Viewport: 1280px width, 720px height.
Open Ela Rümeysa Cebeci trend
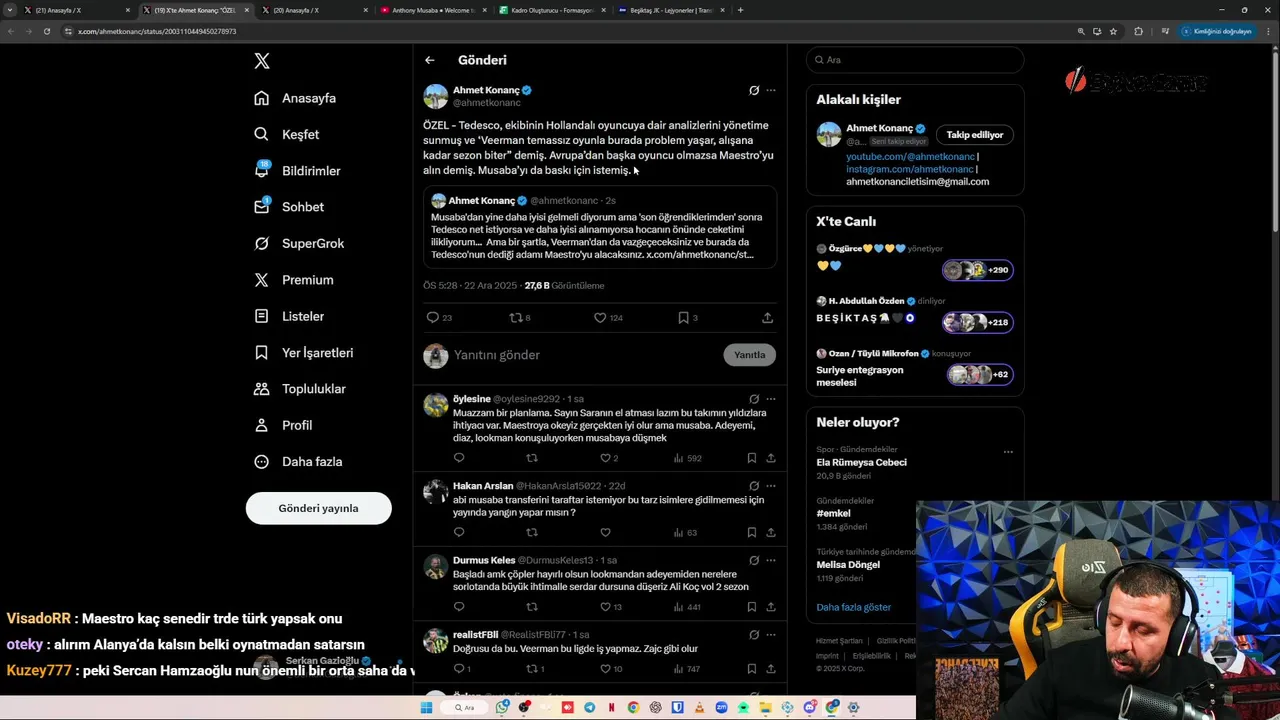coord(861,462)
